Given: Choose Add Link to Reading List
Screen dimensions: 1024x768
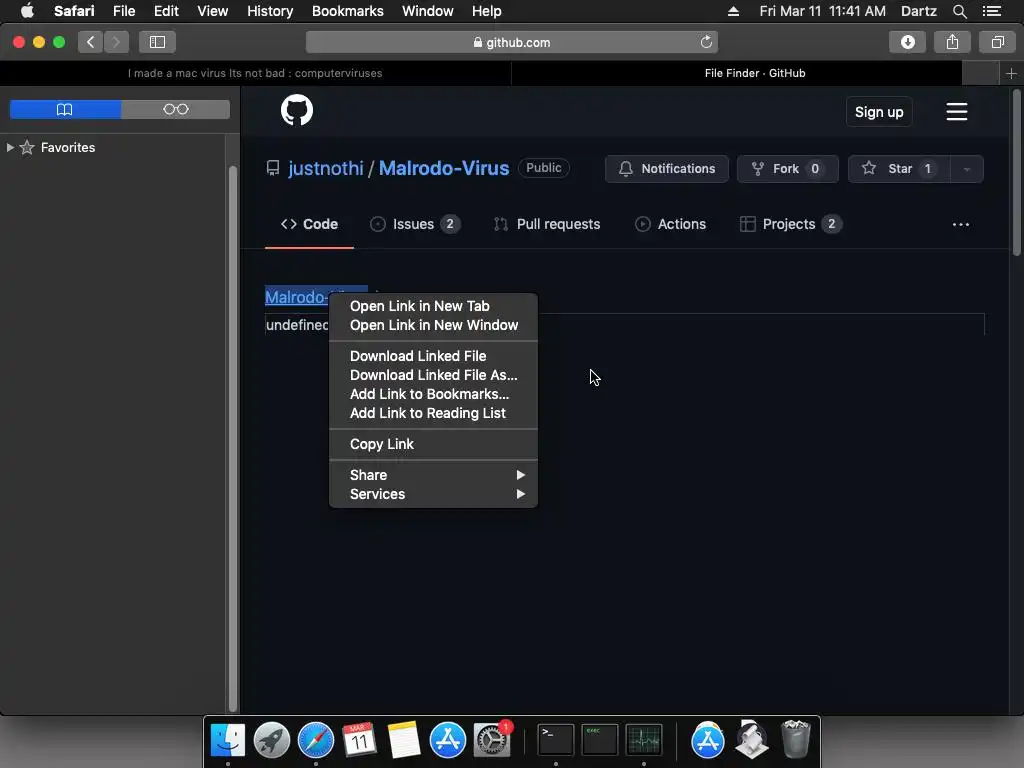Looking at the screenshot, I should [x=433, y=413].
